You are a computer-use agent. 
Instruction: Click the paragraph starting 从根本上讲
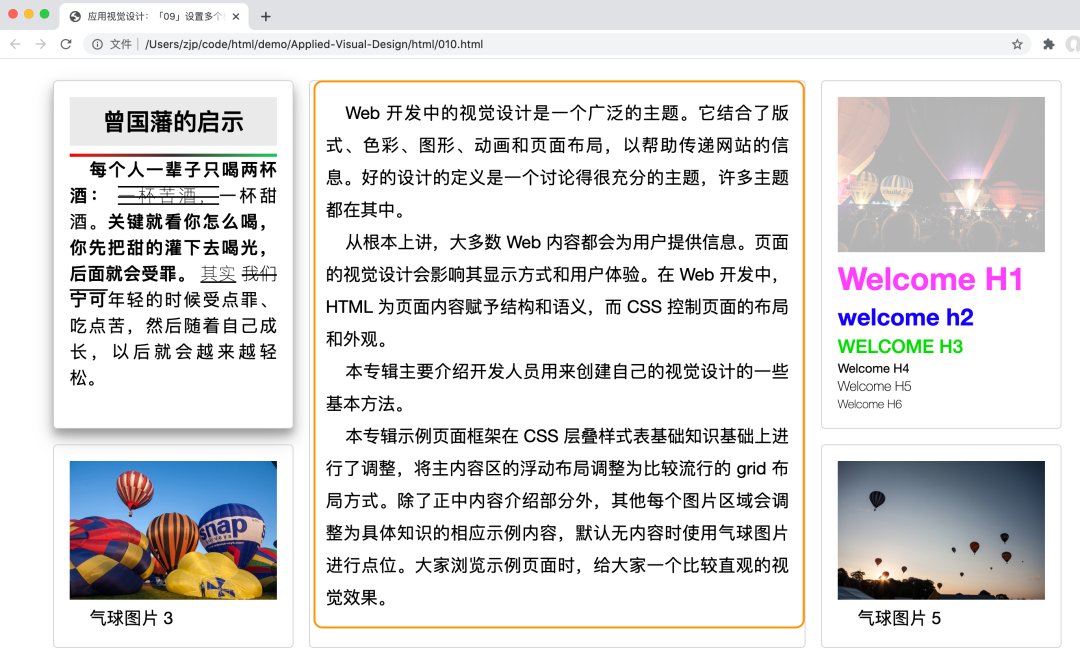coord(557,290)
